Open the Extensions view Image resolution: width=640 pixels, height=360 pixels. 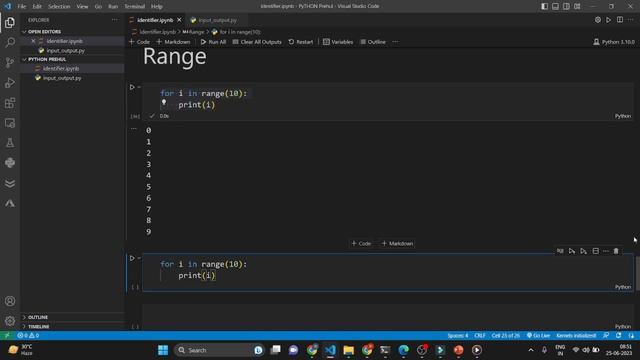[10, 103]
